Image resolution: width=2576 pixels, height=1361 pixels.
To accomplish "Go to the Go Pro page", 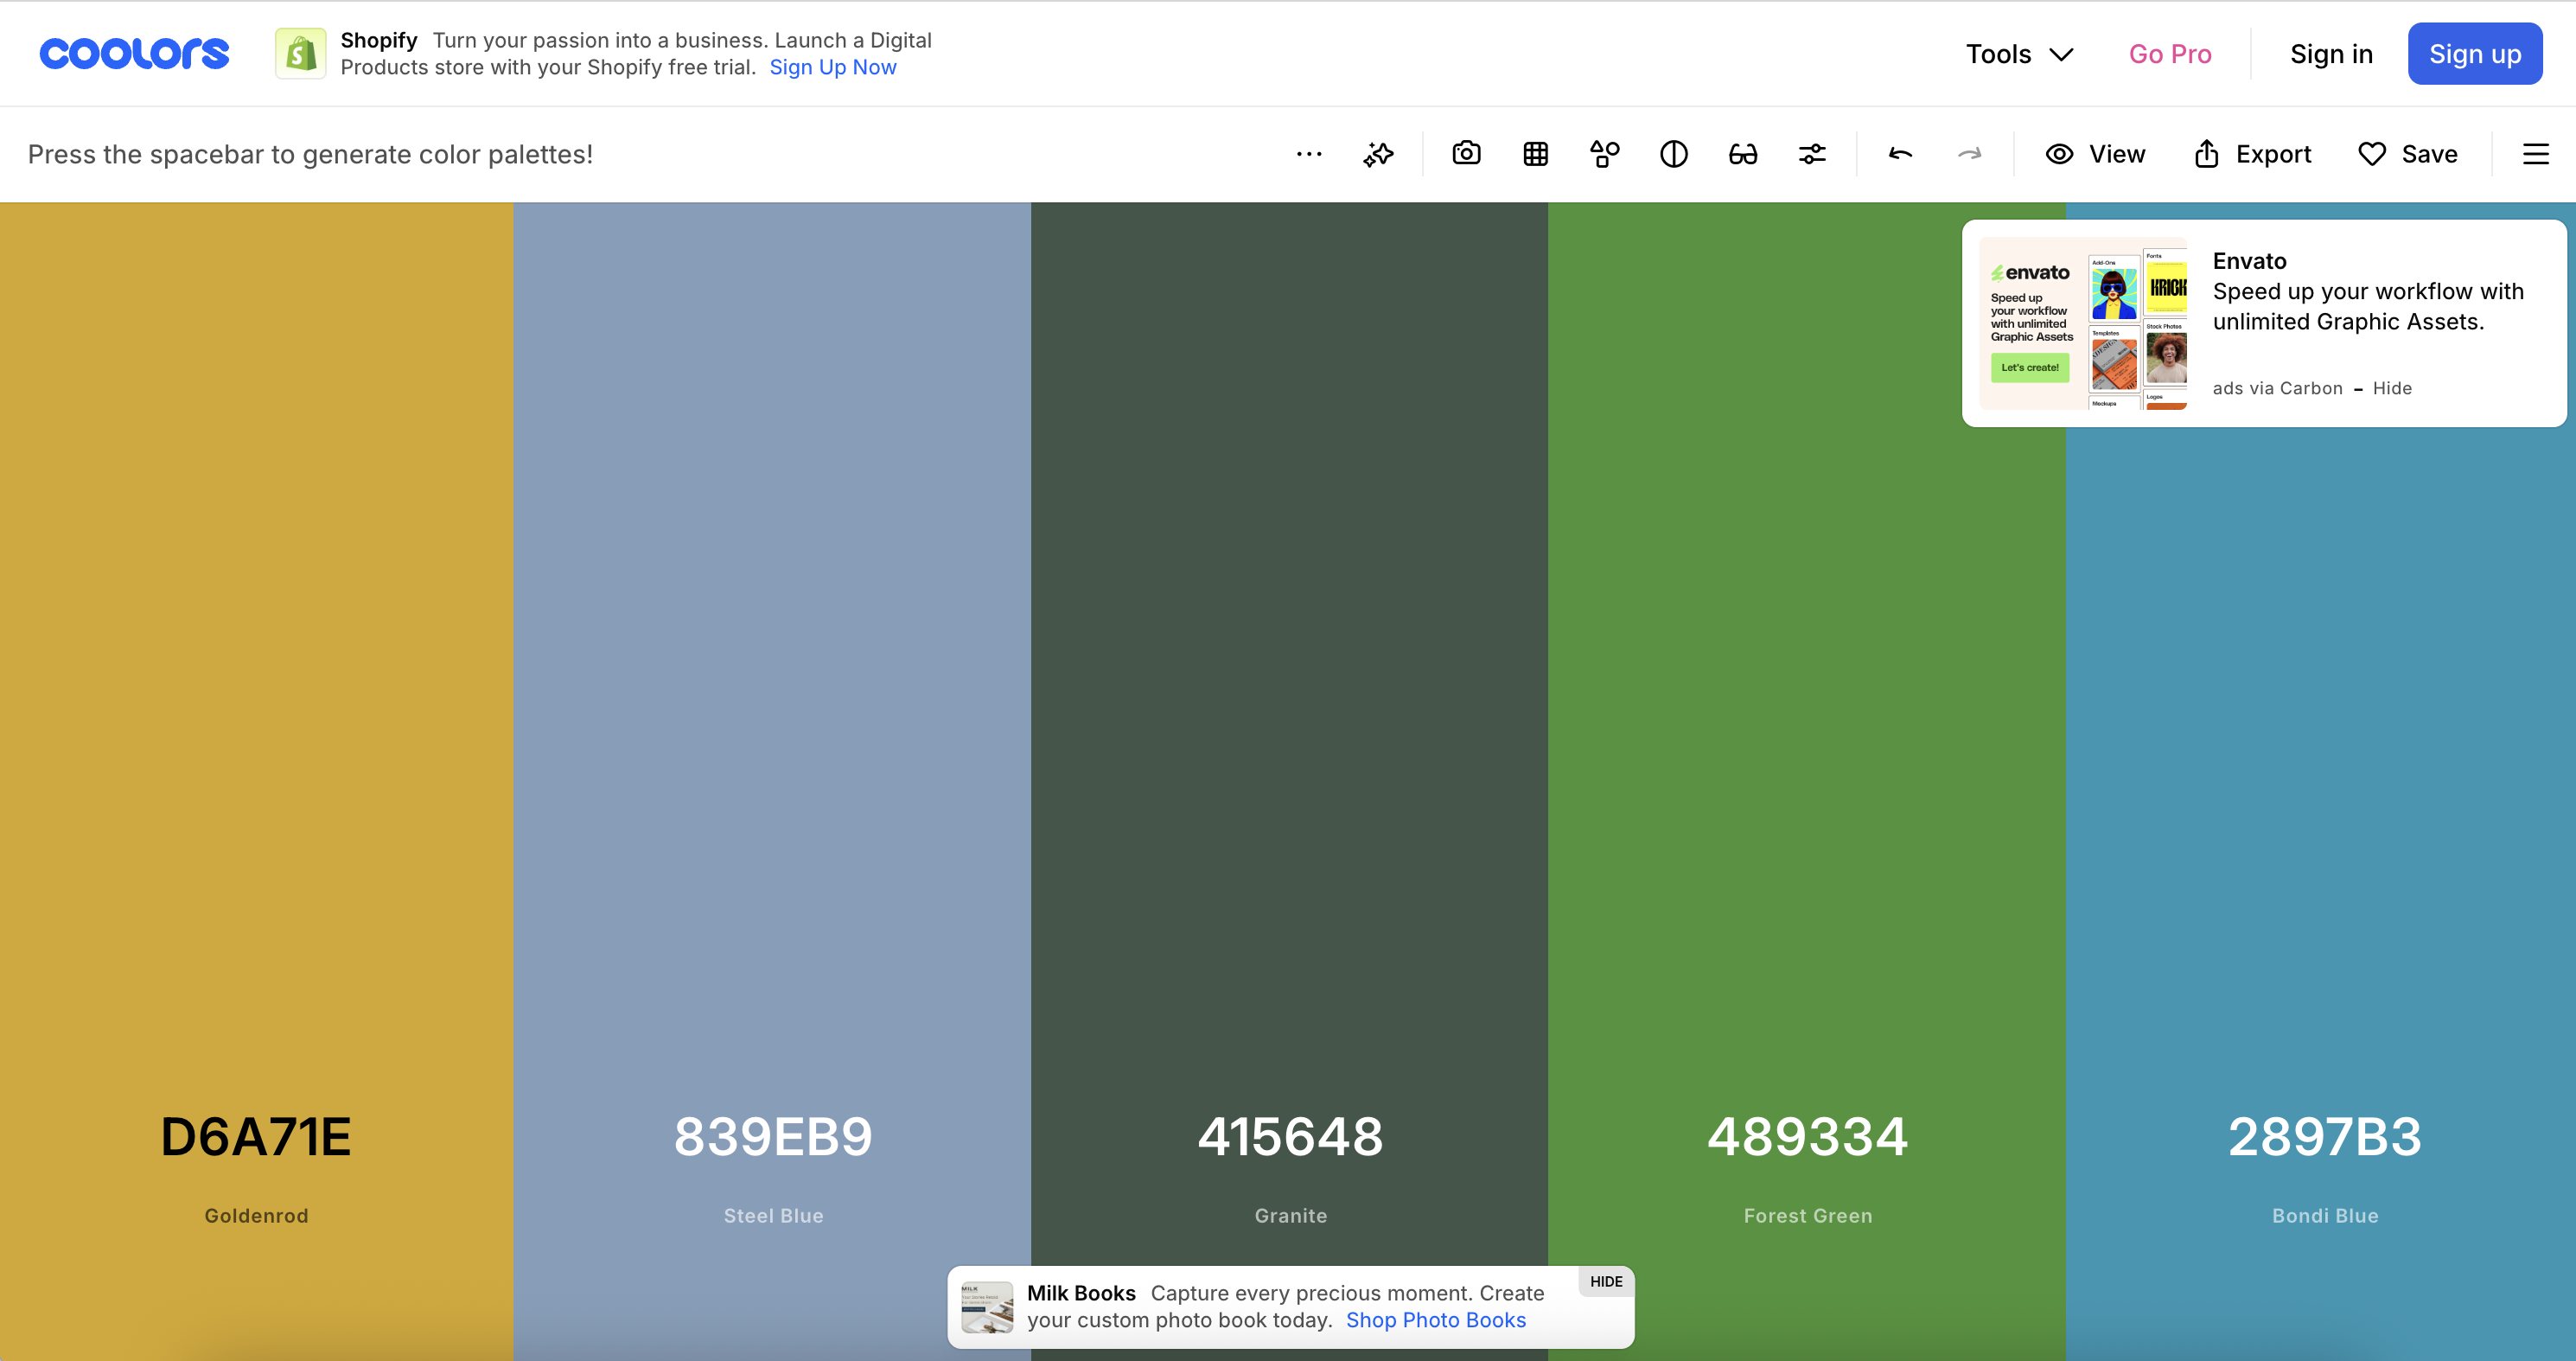I will click(x=2169, y=54).
